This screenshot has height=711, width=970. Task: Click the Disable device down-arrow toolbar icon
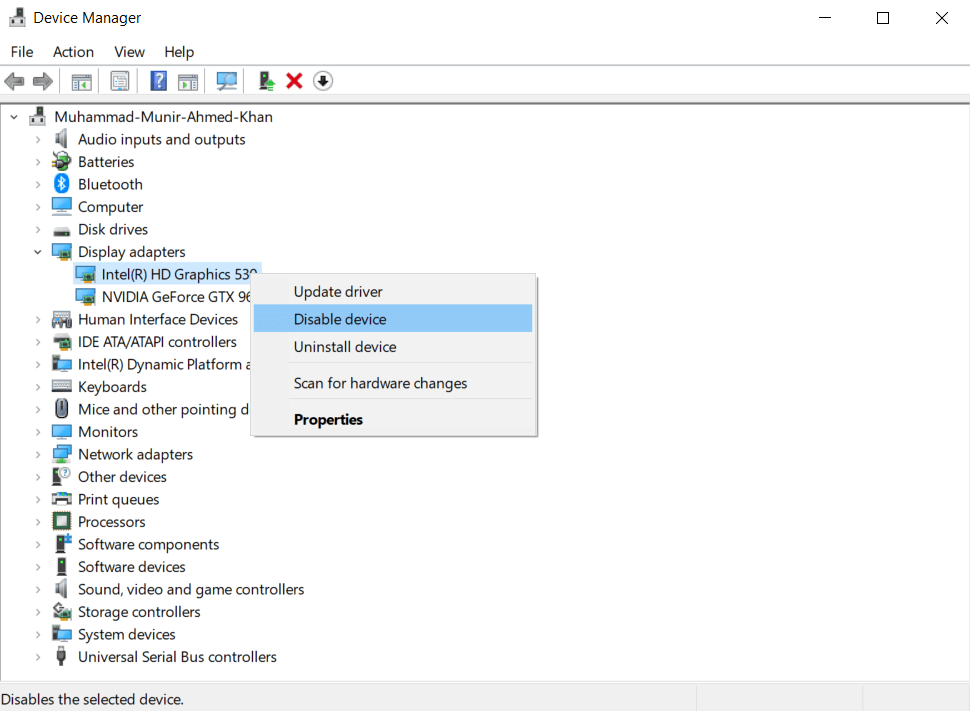coord(322,80)
